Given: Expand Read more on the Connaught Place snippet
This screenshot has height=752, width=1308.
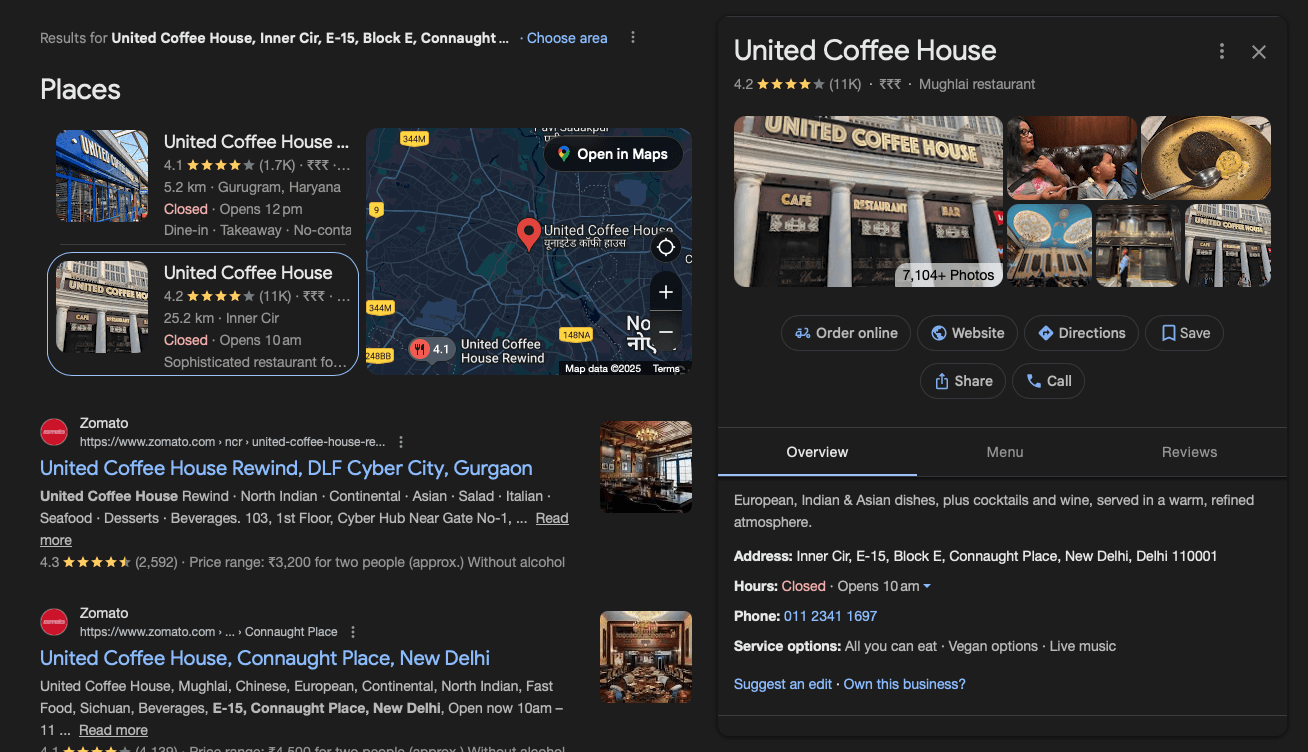Looking at the screenshot, I should click(x=113, y=730).
